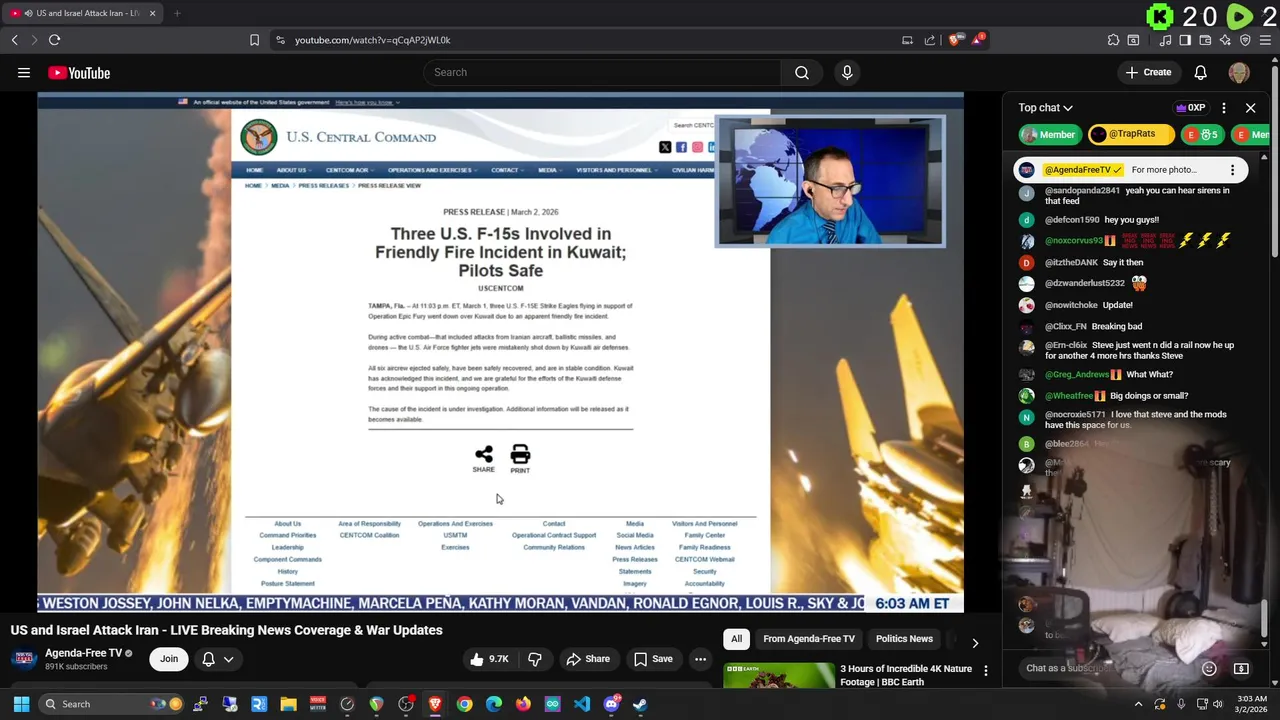Click the Create button
Viewport: 1280px width, 720px height.
[x=1148, y=72]
